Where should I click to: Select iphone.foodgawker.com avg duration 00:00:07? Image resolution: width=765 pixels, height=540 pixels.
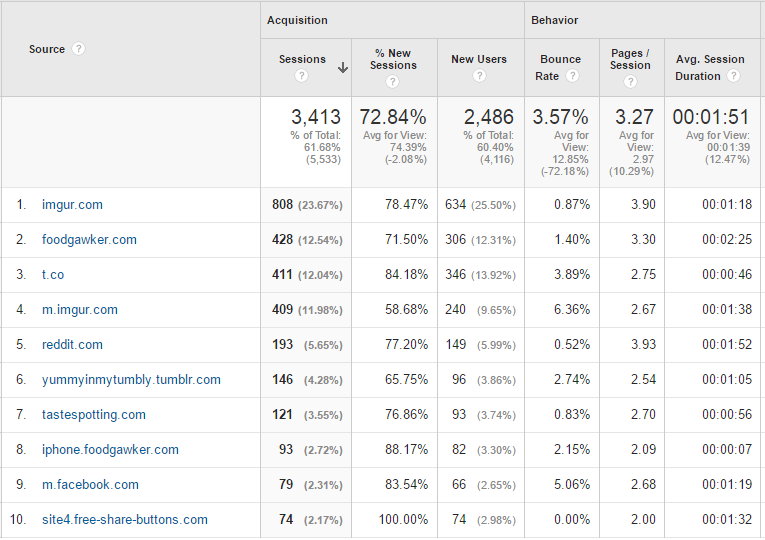727,449
